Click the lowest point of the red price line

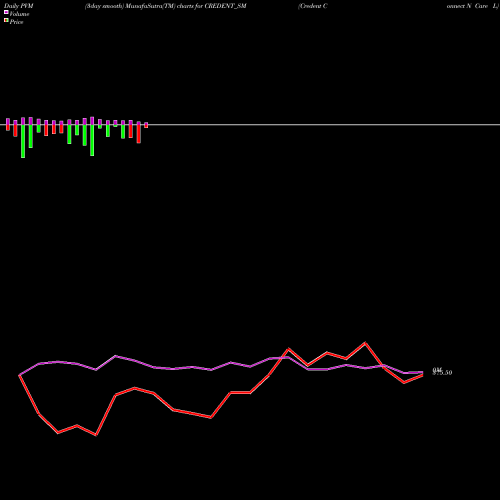(96, 435)
